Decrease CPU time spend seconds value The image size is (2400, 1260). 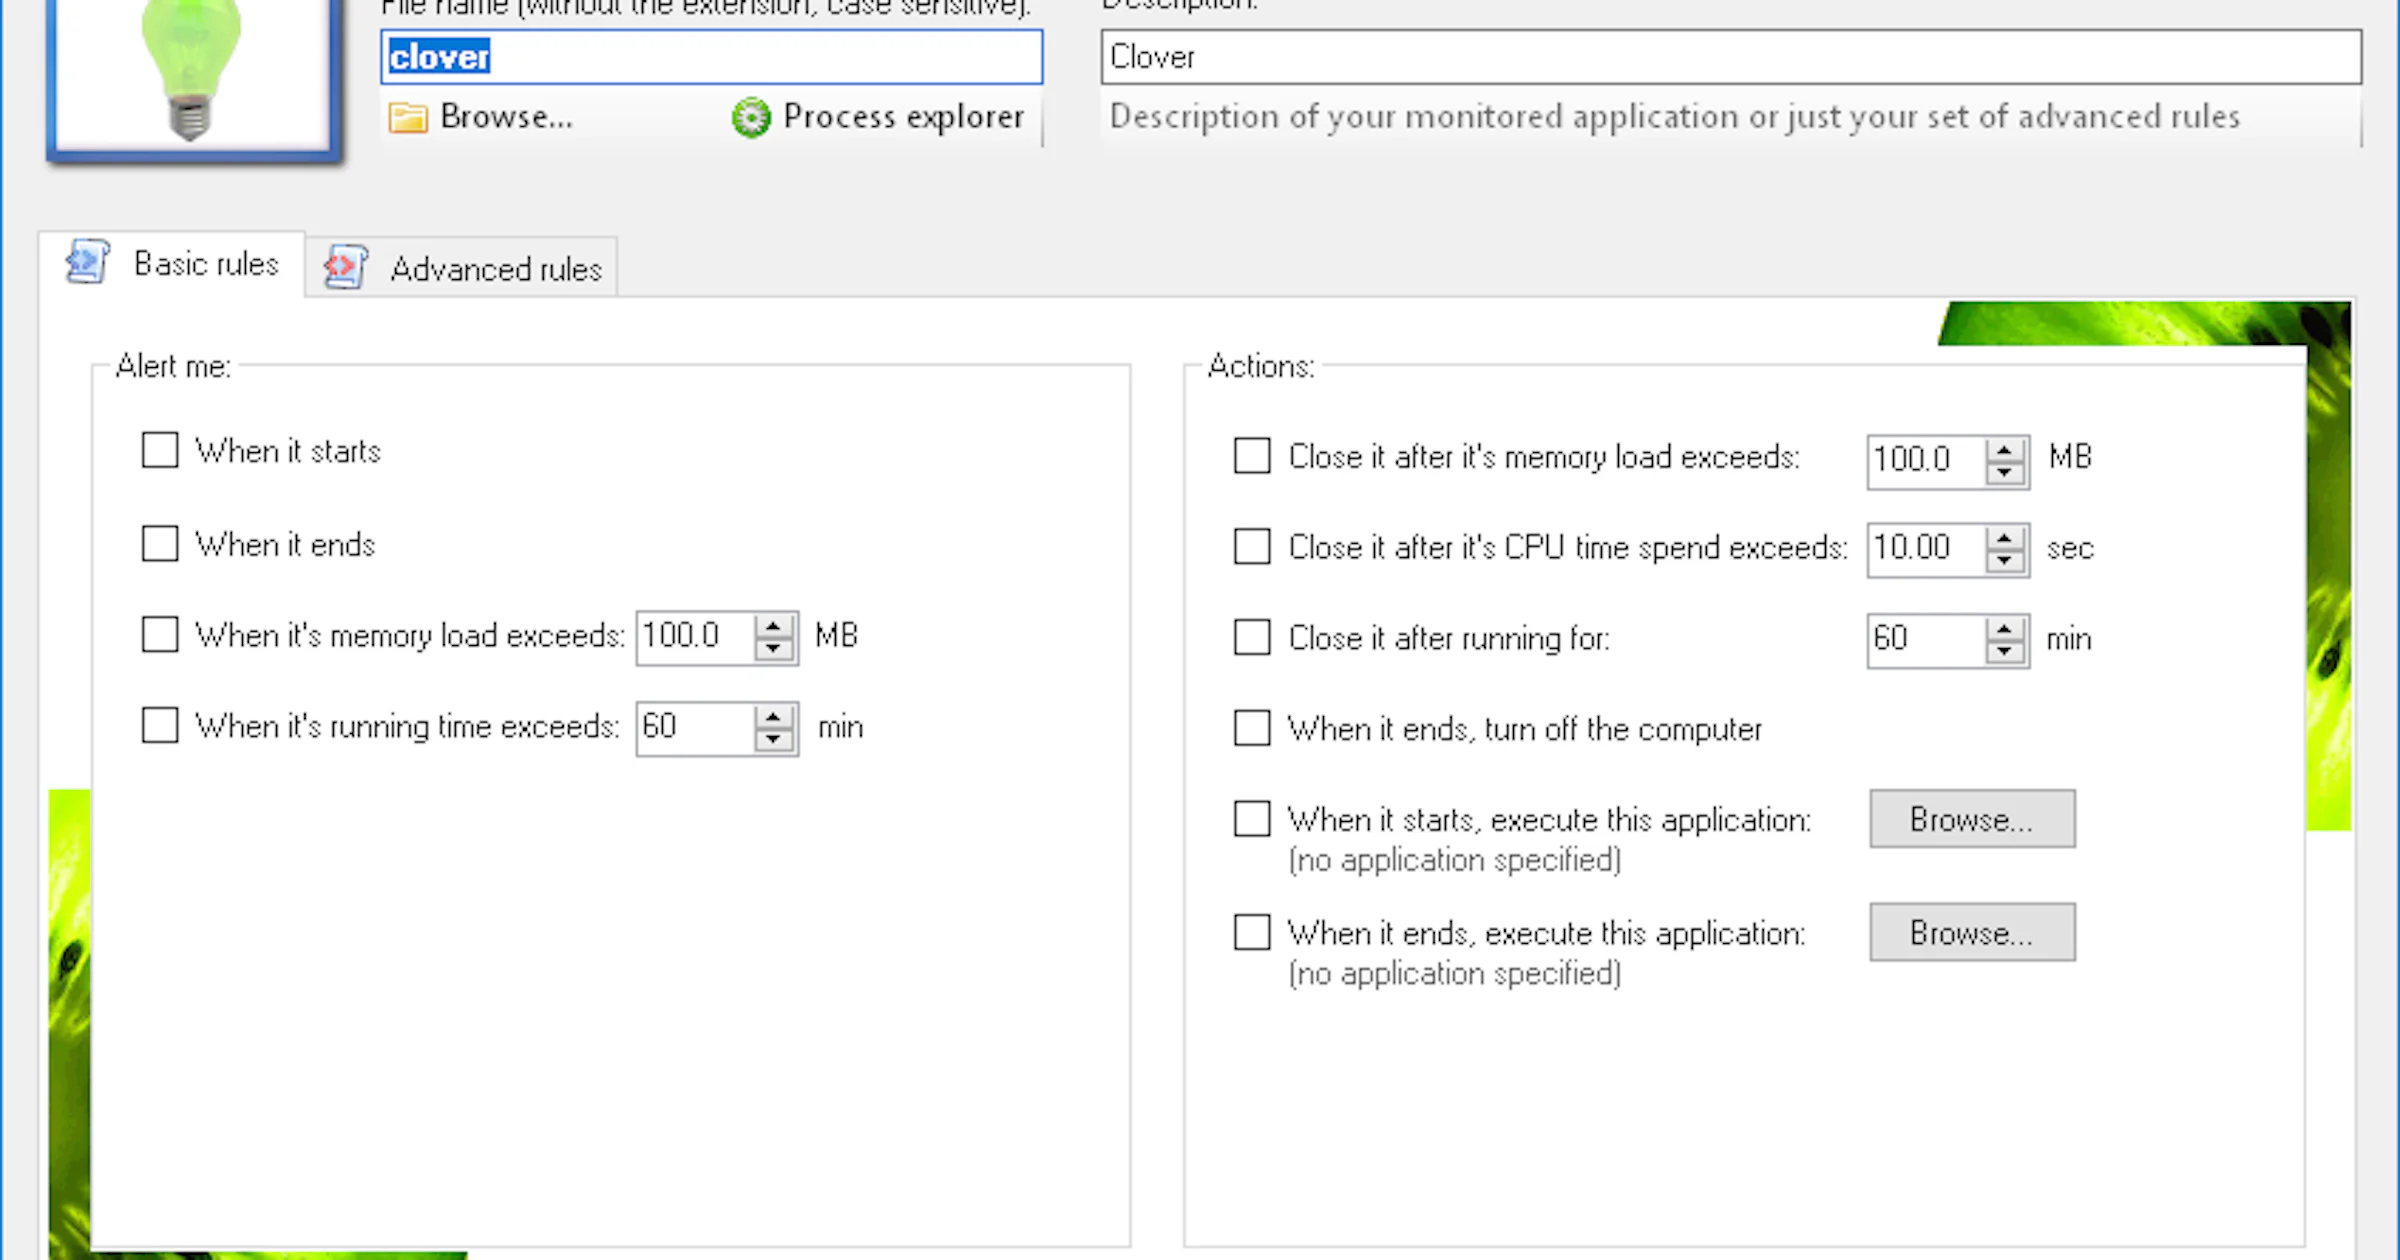click(x=2005, y=561)
